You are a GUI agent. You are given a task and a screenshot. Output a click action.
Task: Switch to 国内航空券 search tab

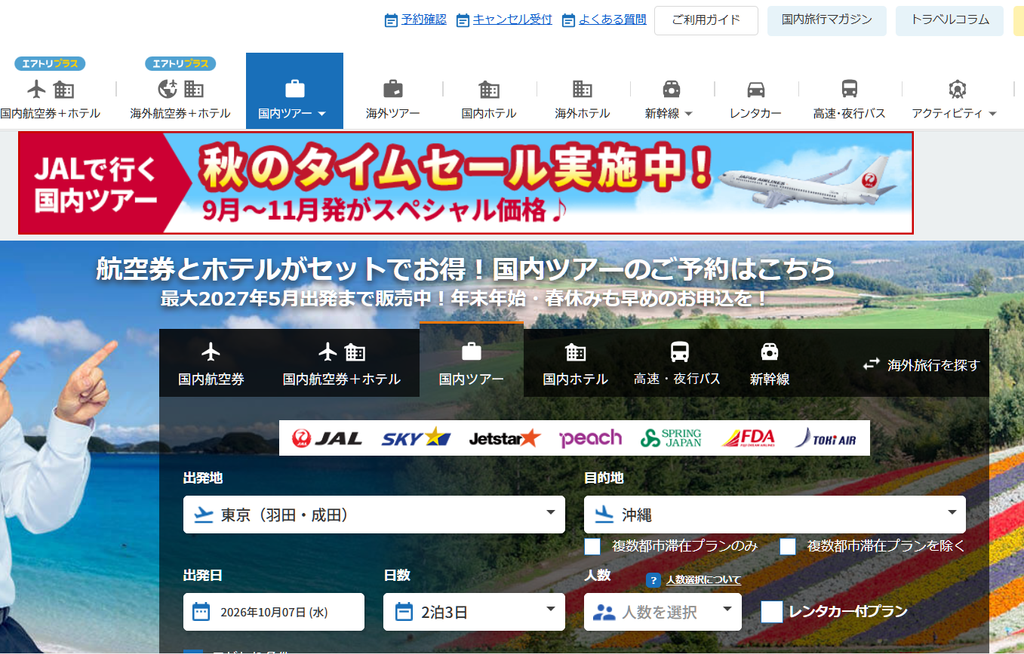coord(211,363)
